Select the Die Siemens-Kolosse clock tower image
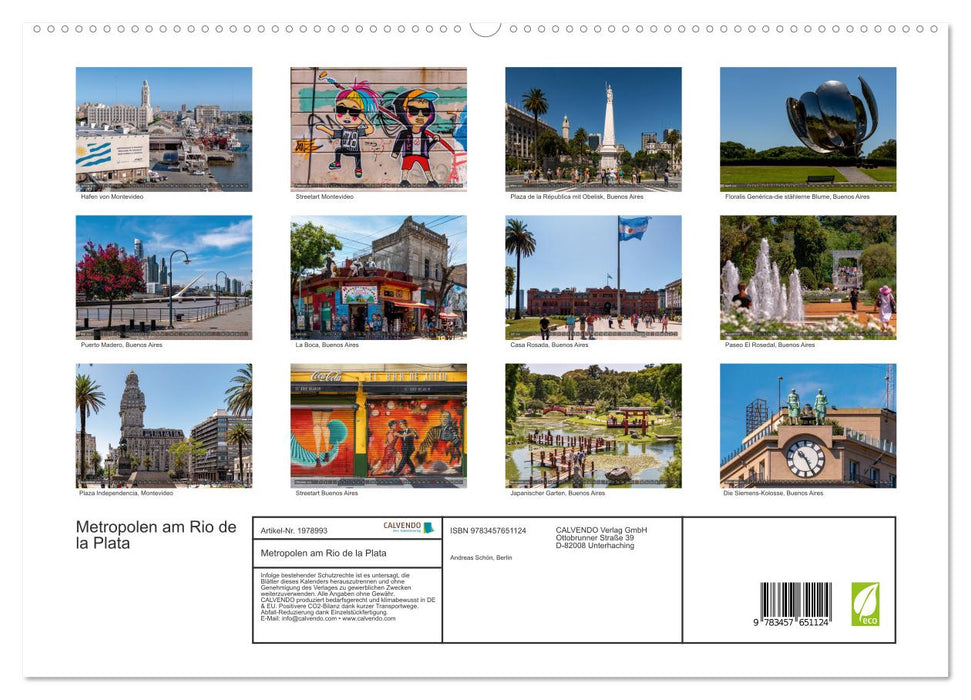Image resolution: width=971 pixels, height=700 pixels. 808,424
